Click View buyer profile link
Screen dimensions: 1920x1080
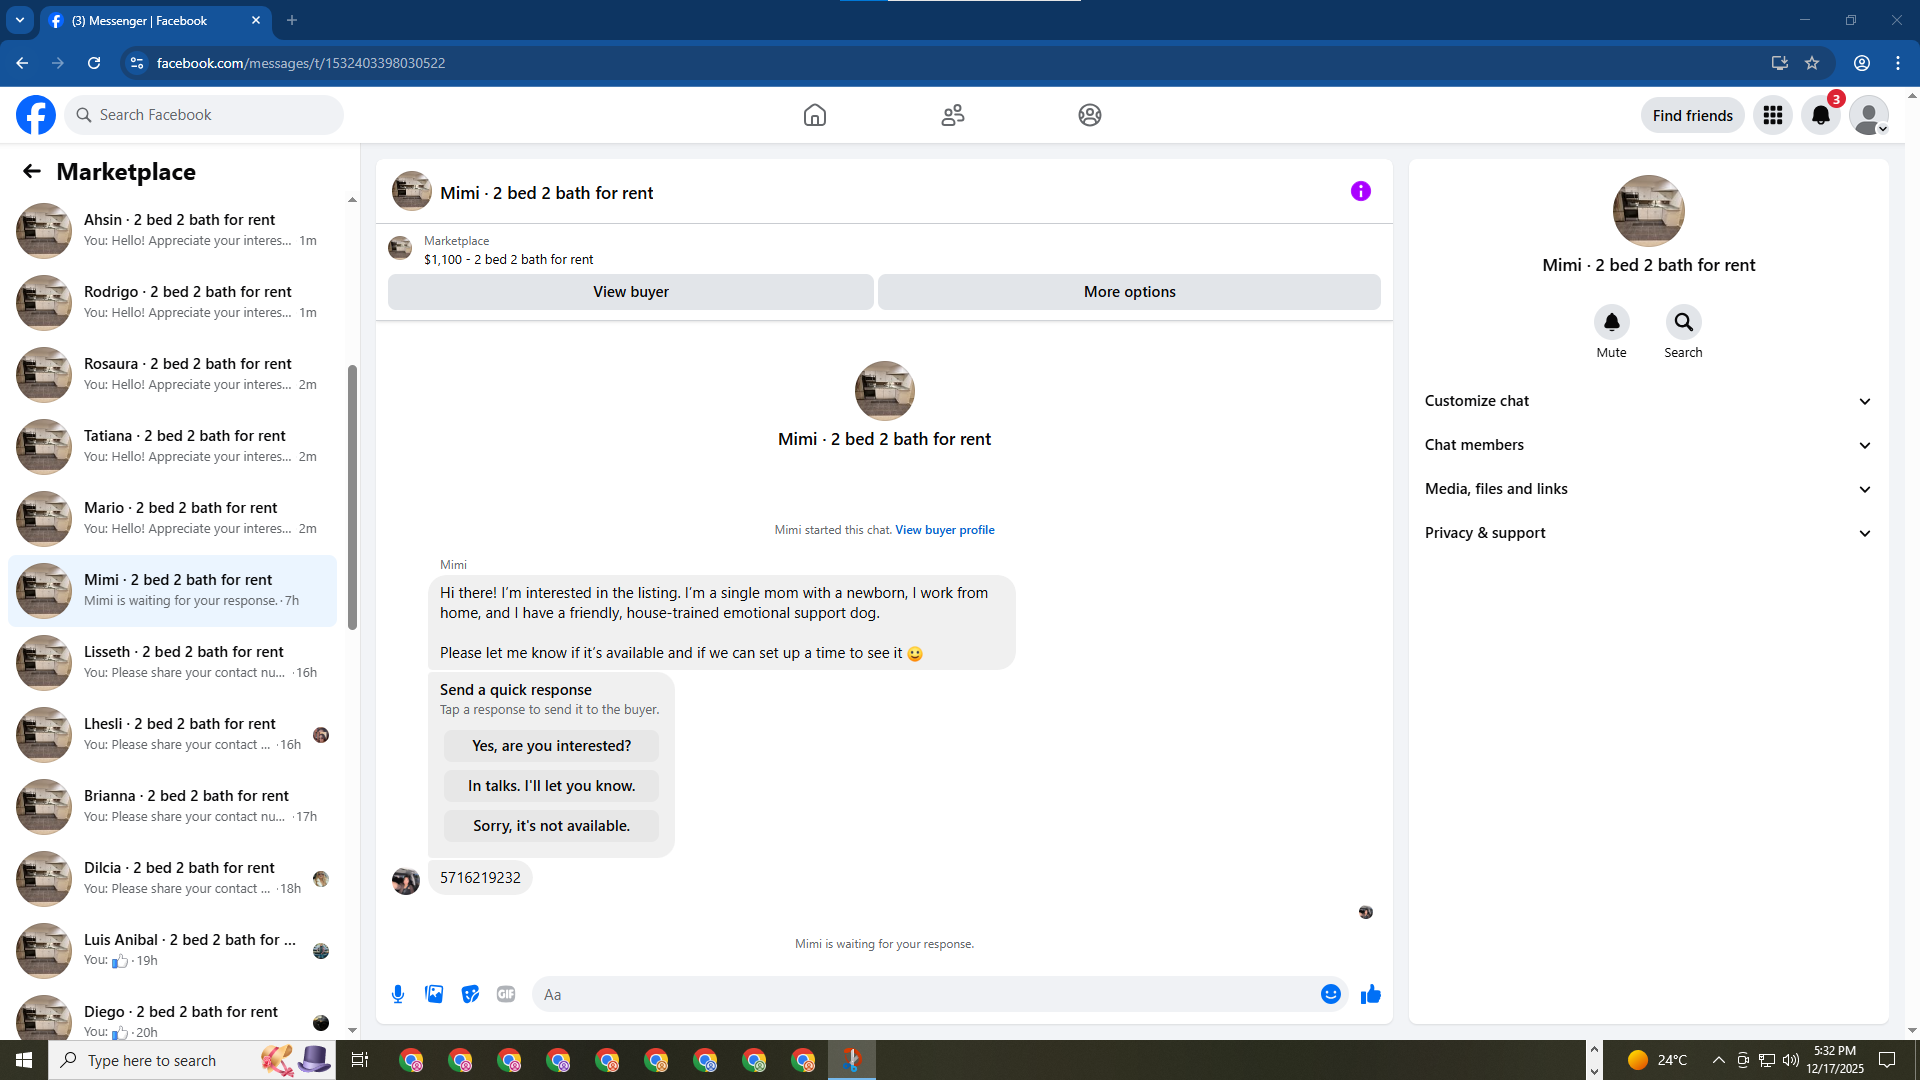click(x=944, y=530)
